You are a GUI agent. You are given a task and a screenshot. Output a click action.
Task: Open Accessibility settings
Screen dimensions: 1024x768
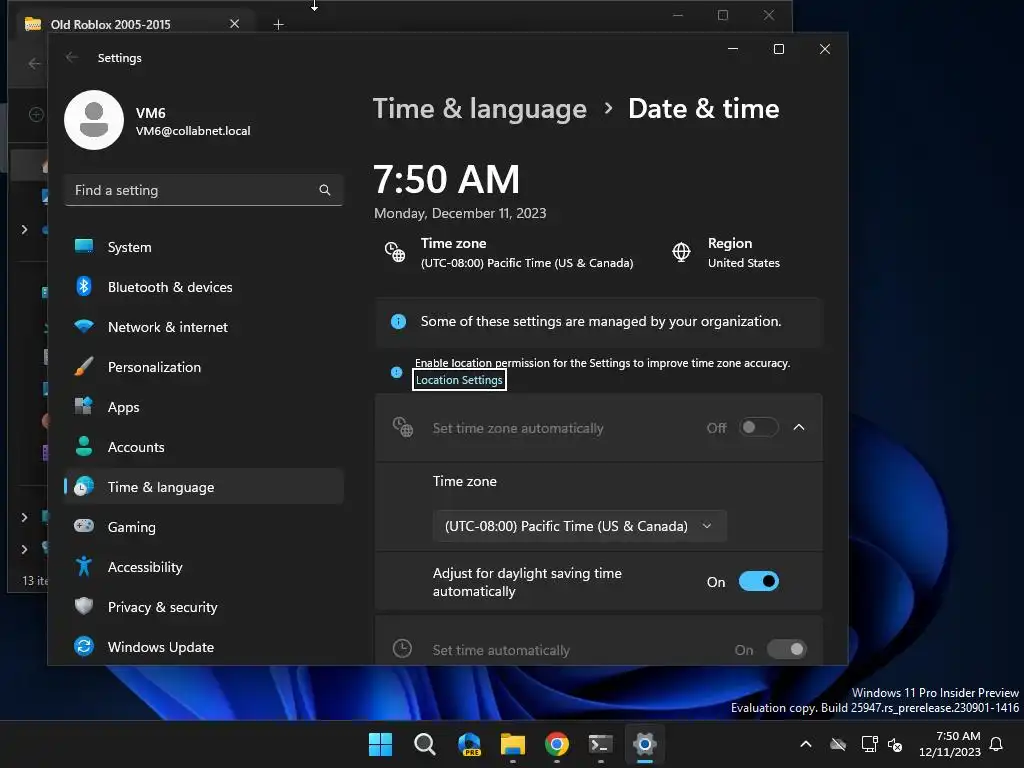coord(204,567)
